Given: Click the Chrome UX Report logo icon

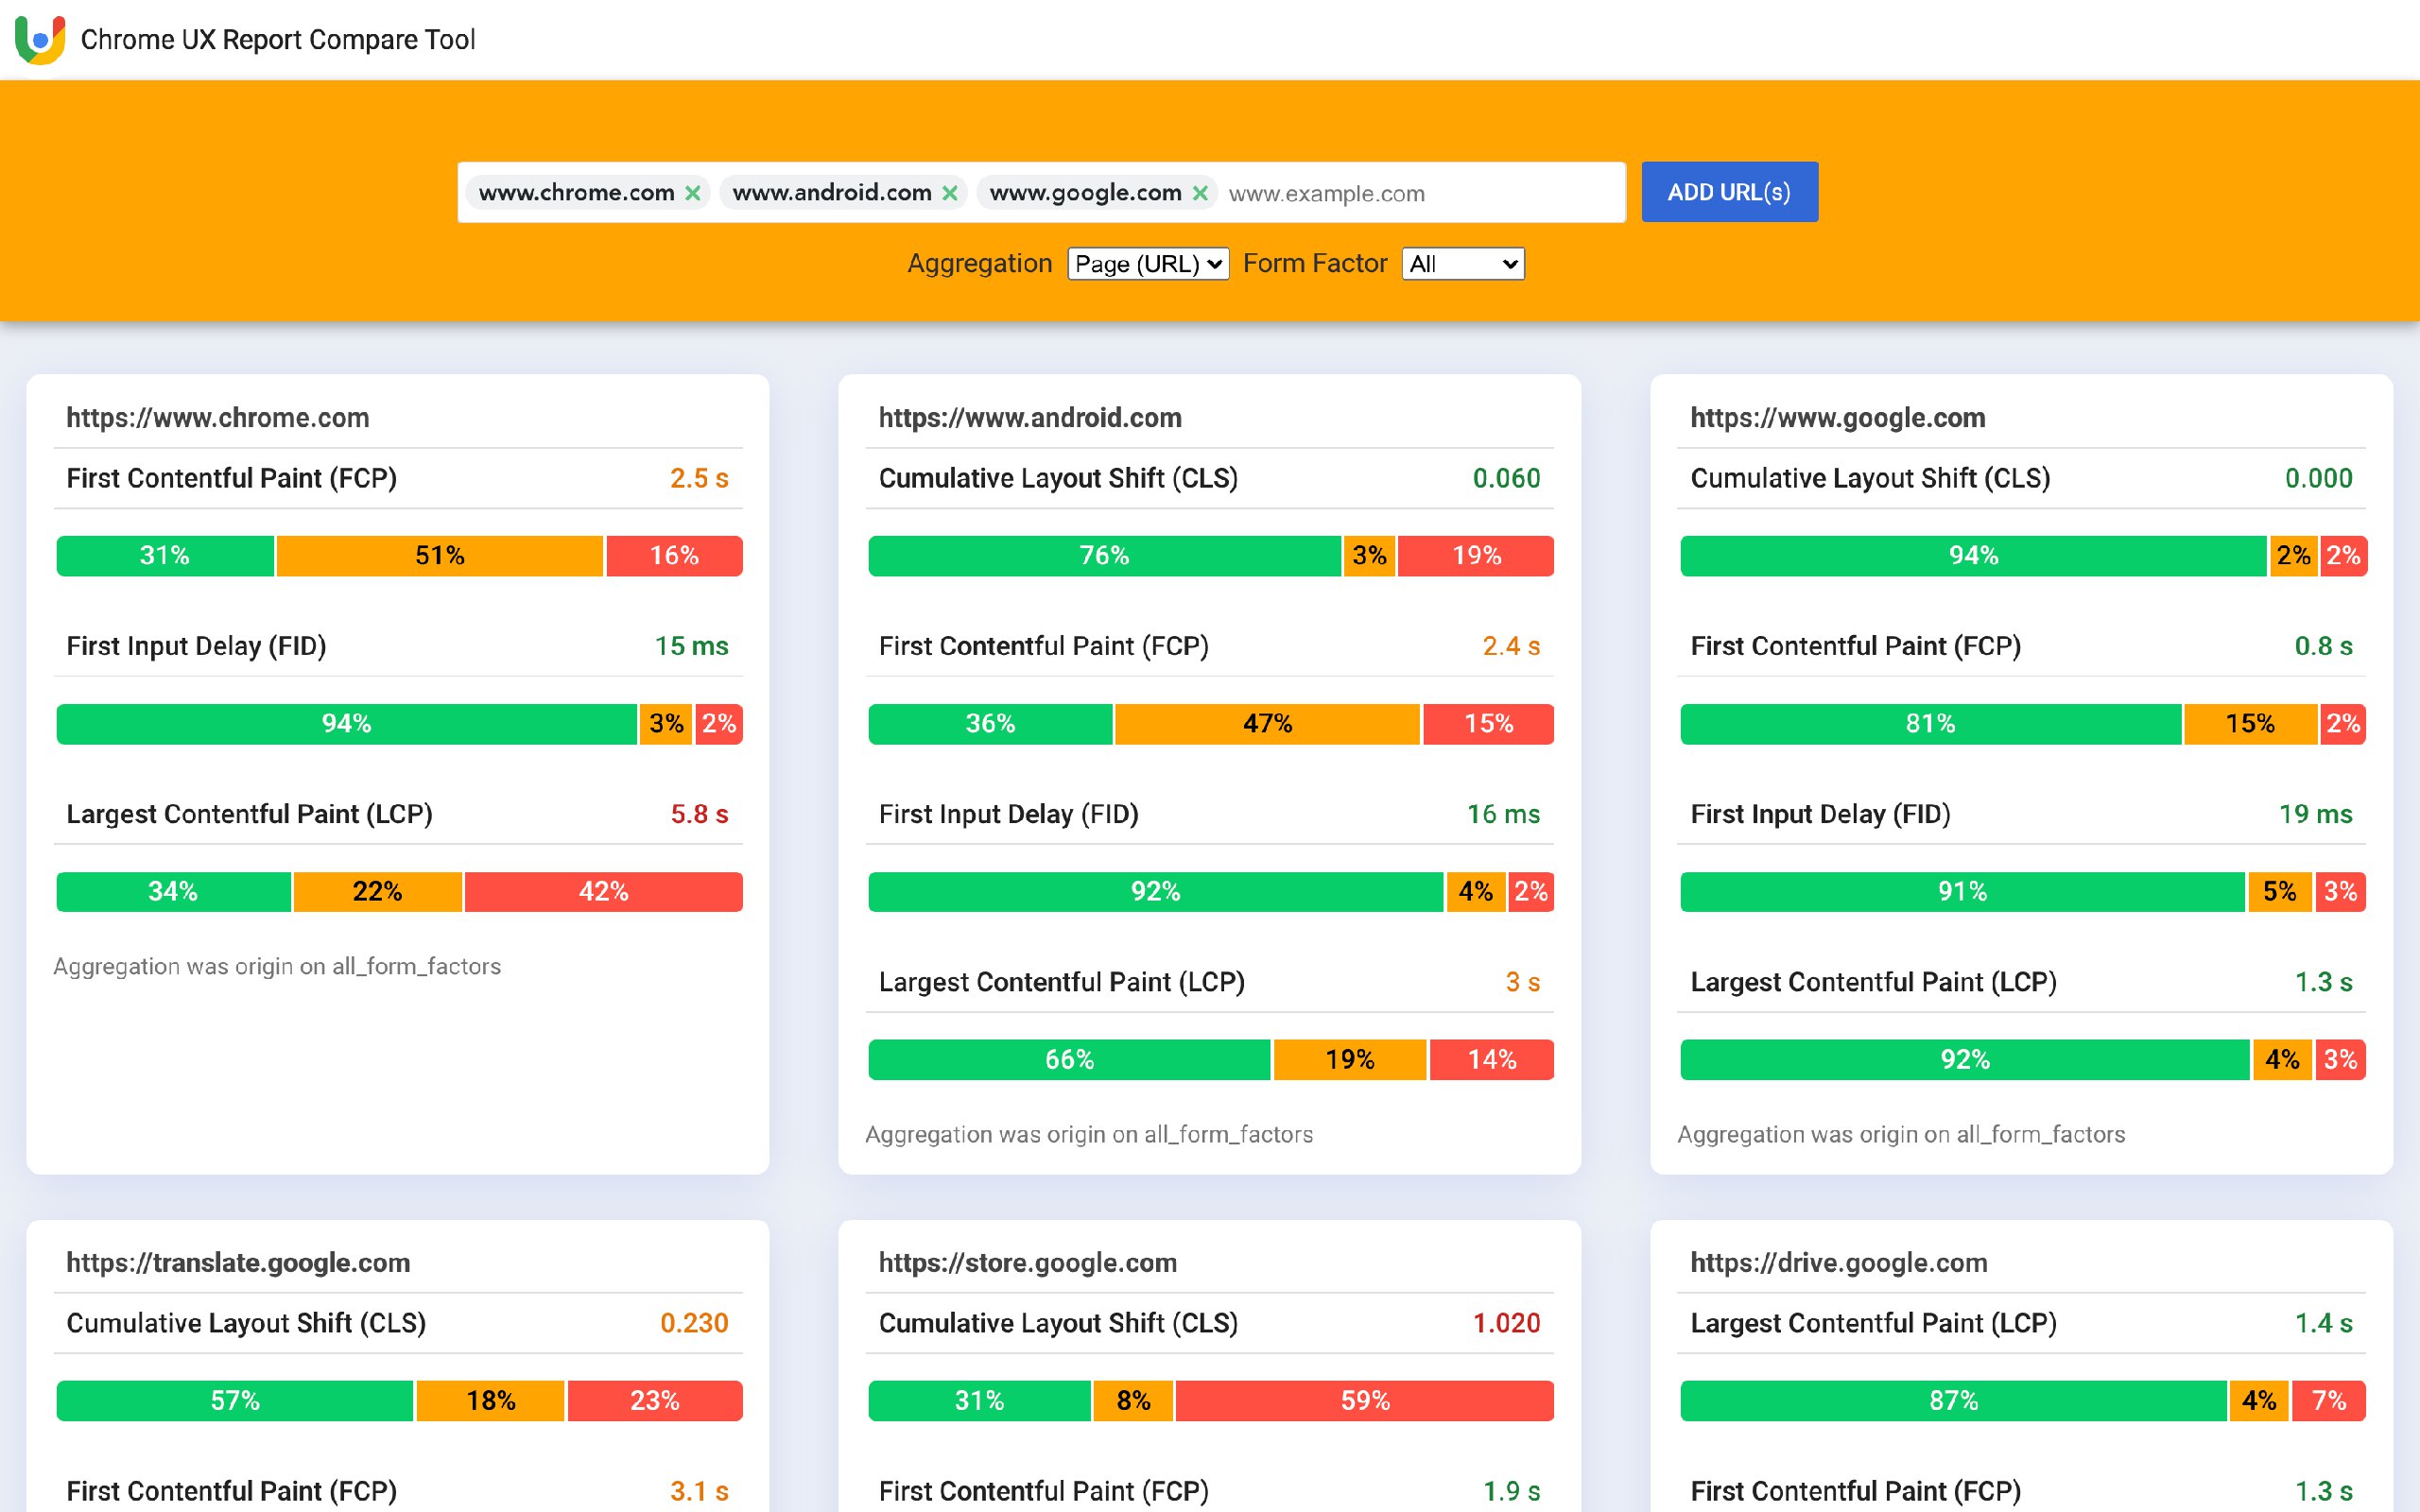Looking at the screenshot, I should click(x=40, y=39).
